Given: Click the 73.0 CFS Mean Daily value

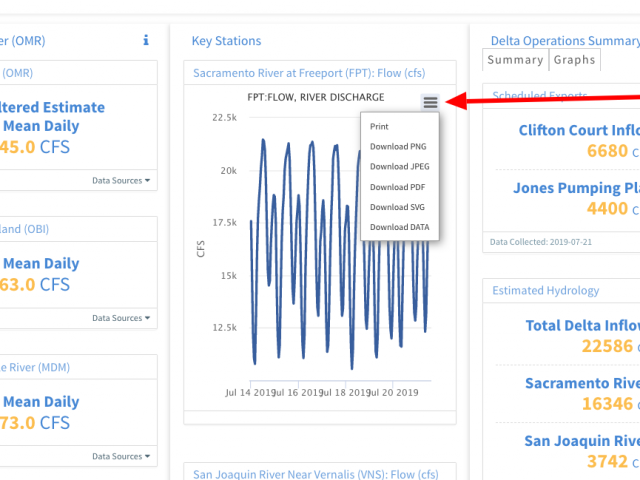Looking at the screenshot, I should pyautogui.click(x=35, y=423).
